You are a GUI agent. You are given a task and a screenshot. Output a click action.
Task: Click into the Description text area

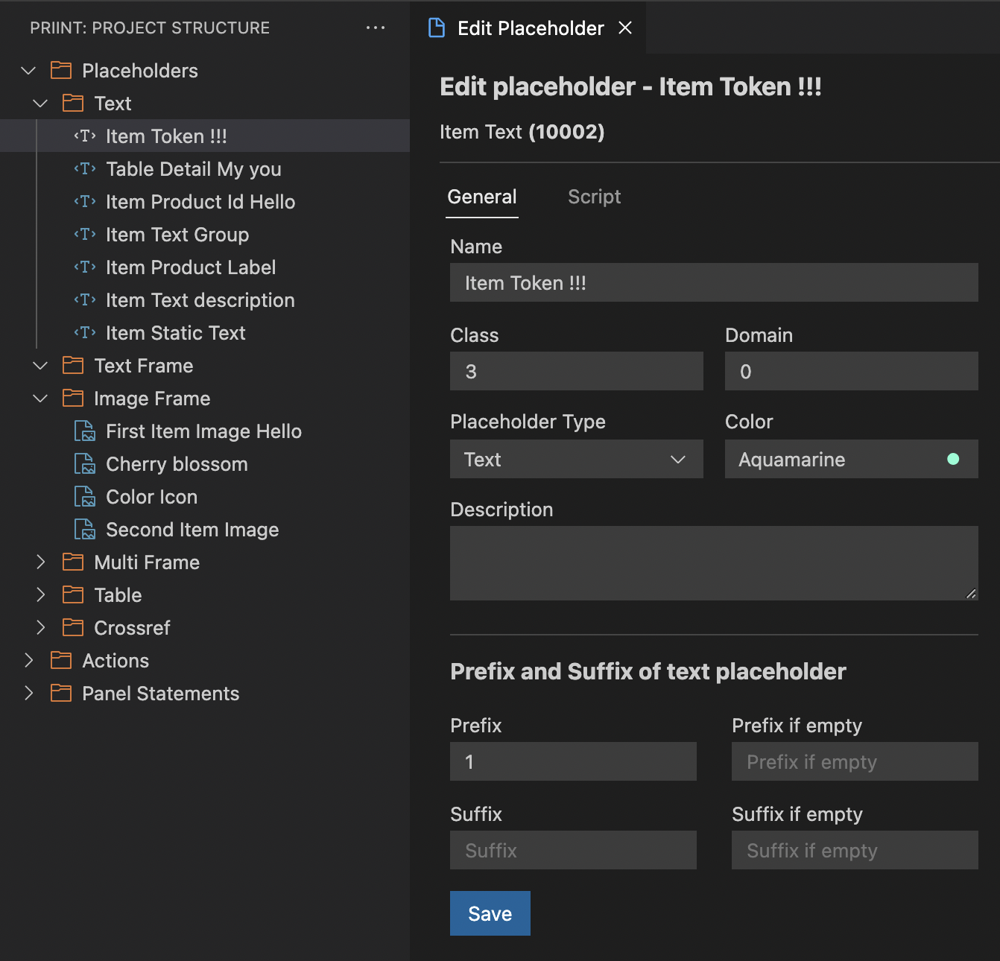pyautogui.click(x=714, y=563)
